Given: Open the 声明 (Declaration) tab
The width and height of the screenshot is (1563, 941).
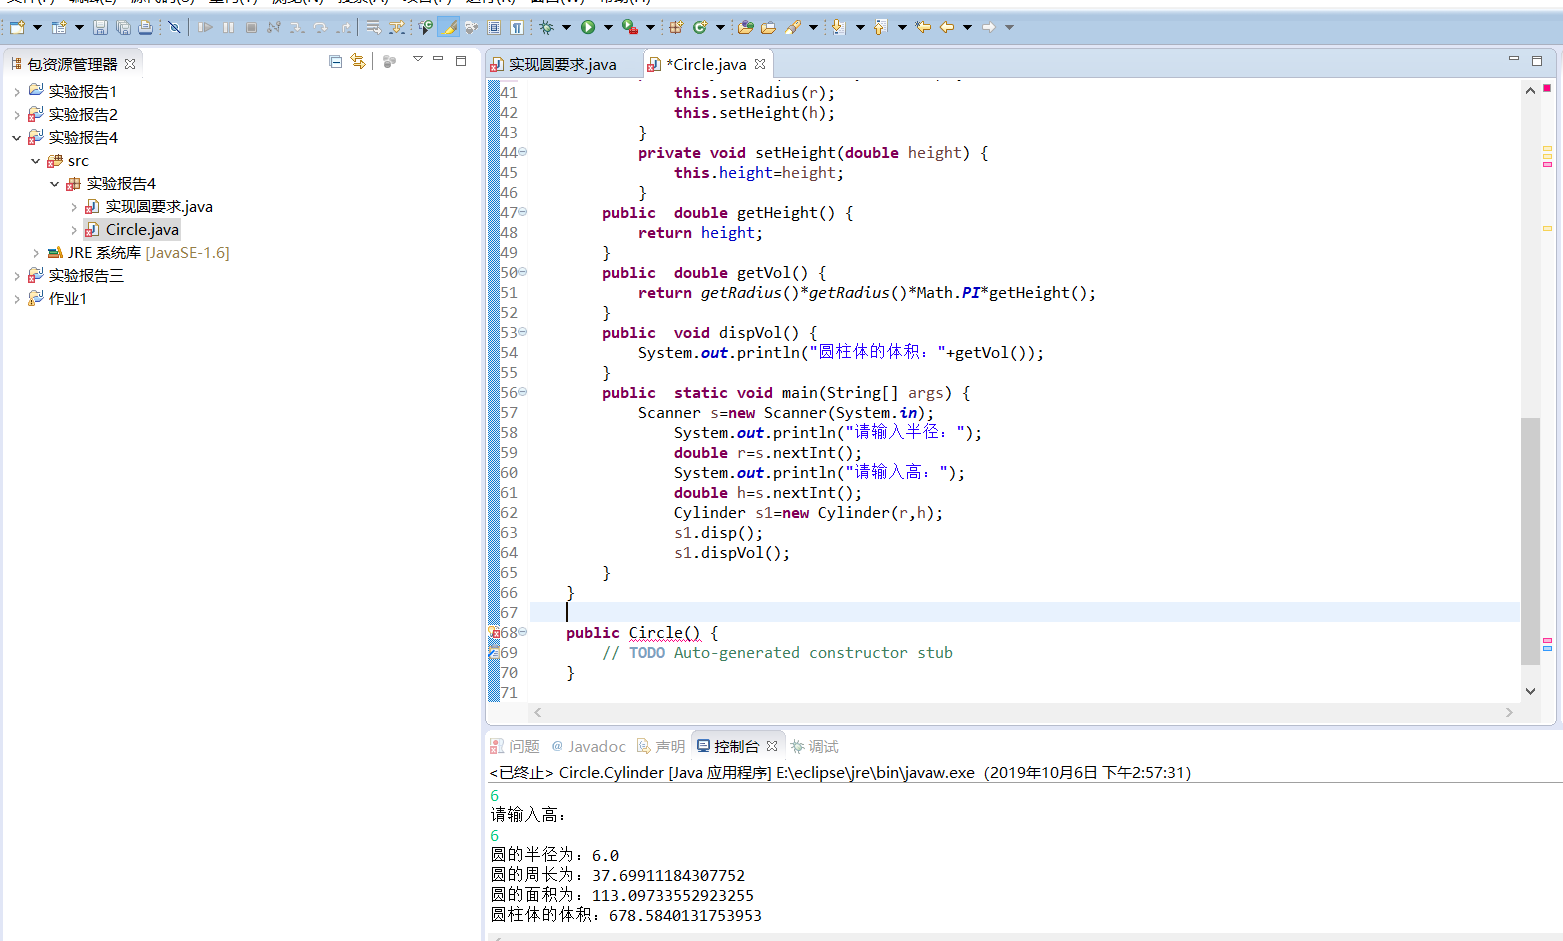Looking at the screenshot, I should click(x=661, y=746).
